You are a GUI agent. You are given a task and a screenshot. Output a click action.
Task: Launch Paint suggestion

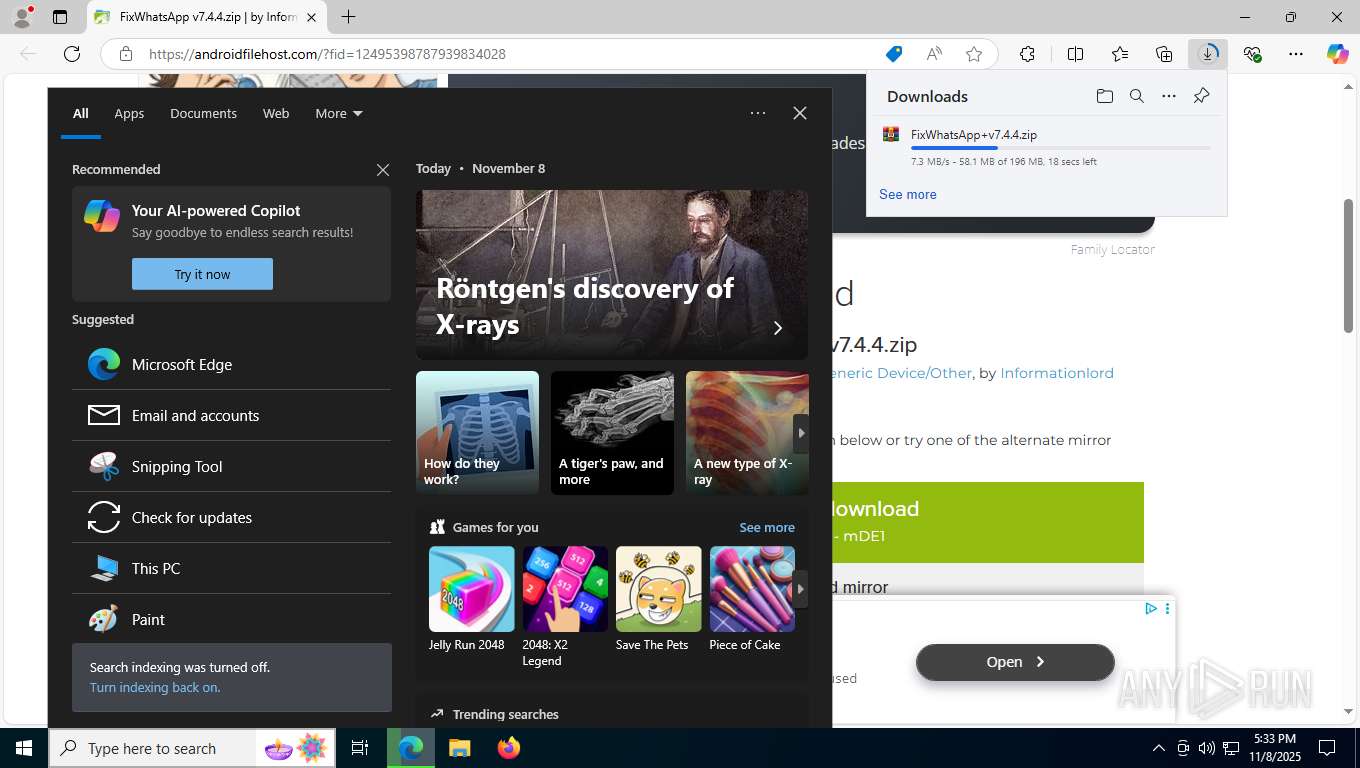click(231, 619)
